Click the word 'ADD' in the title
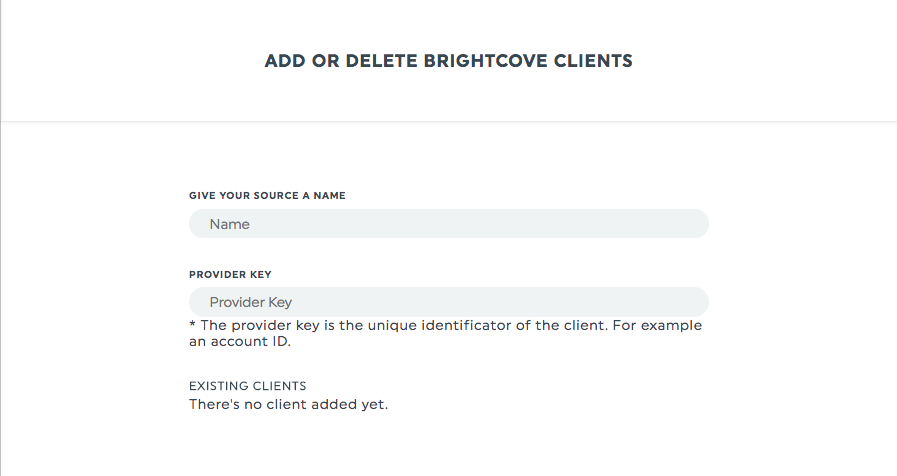 [x=285, y=61]
